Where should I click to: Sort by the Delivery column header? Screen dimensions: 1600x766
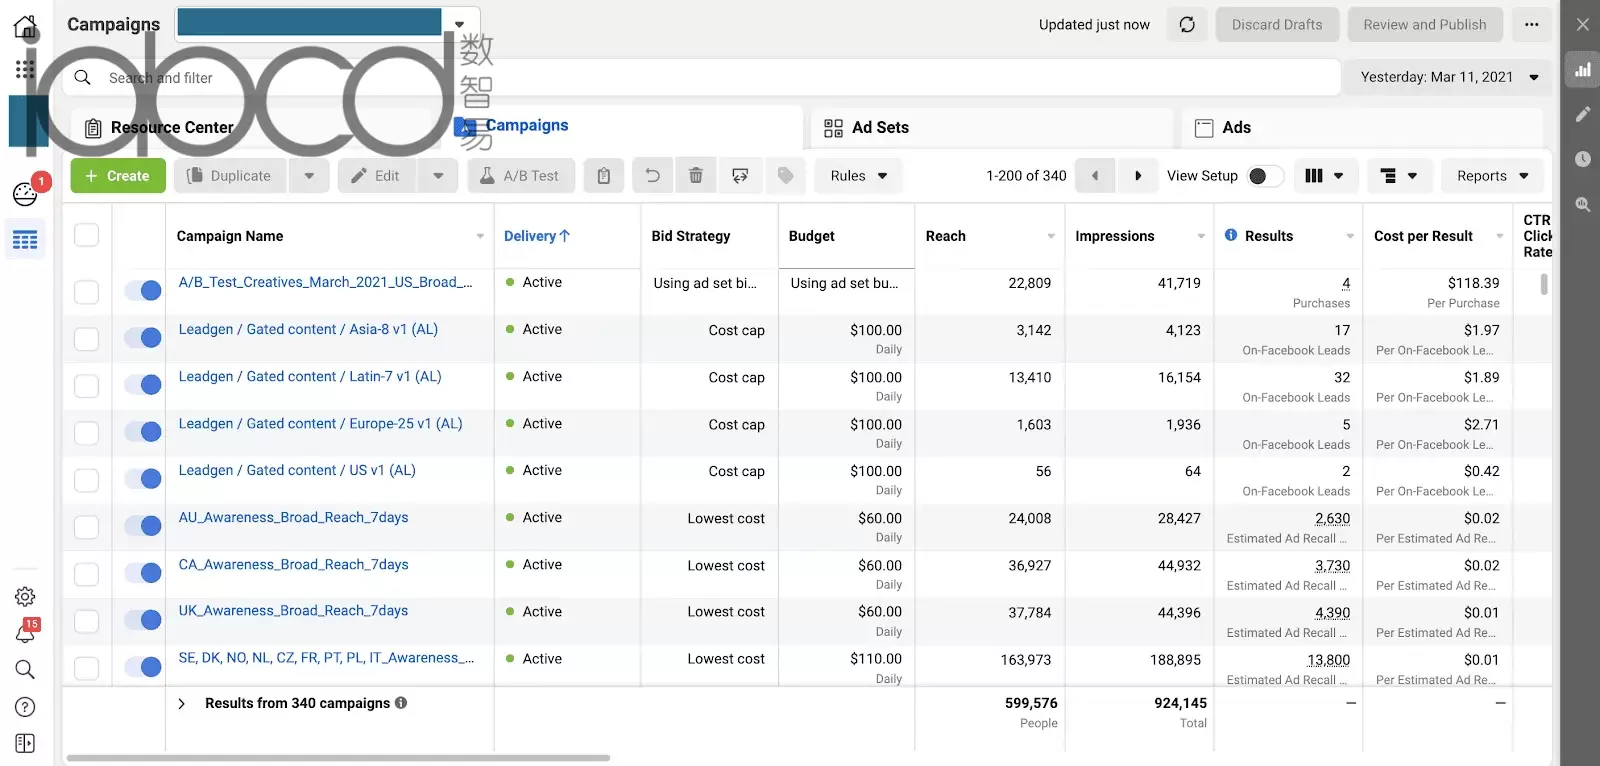(x=537, y=236)
